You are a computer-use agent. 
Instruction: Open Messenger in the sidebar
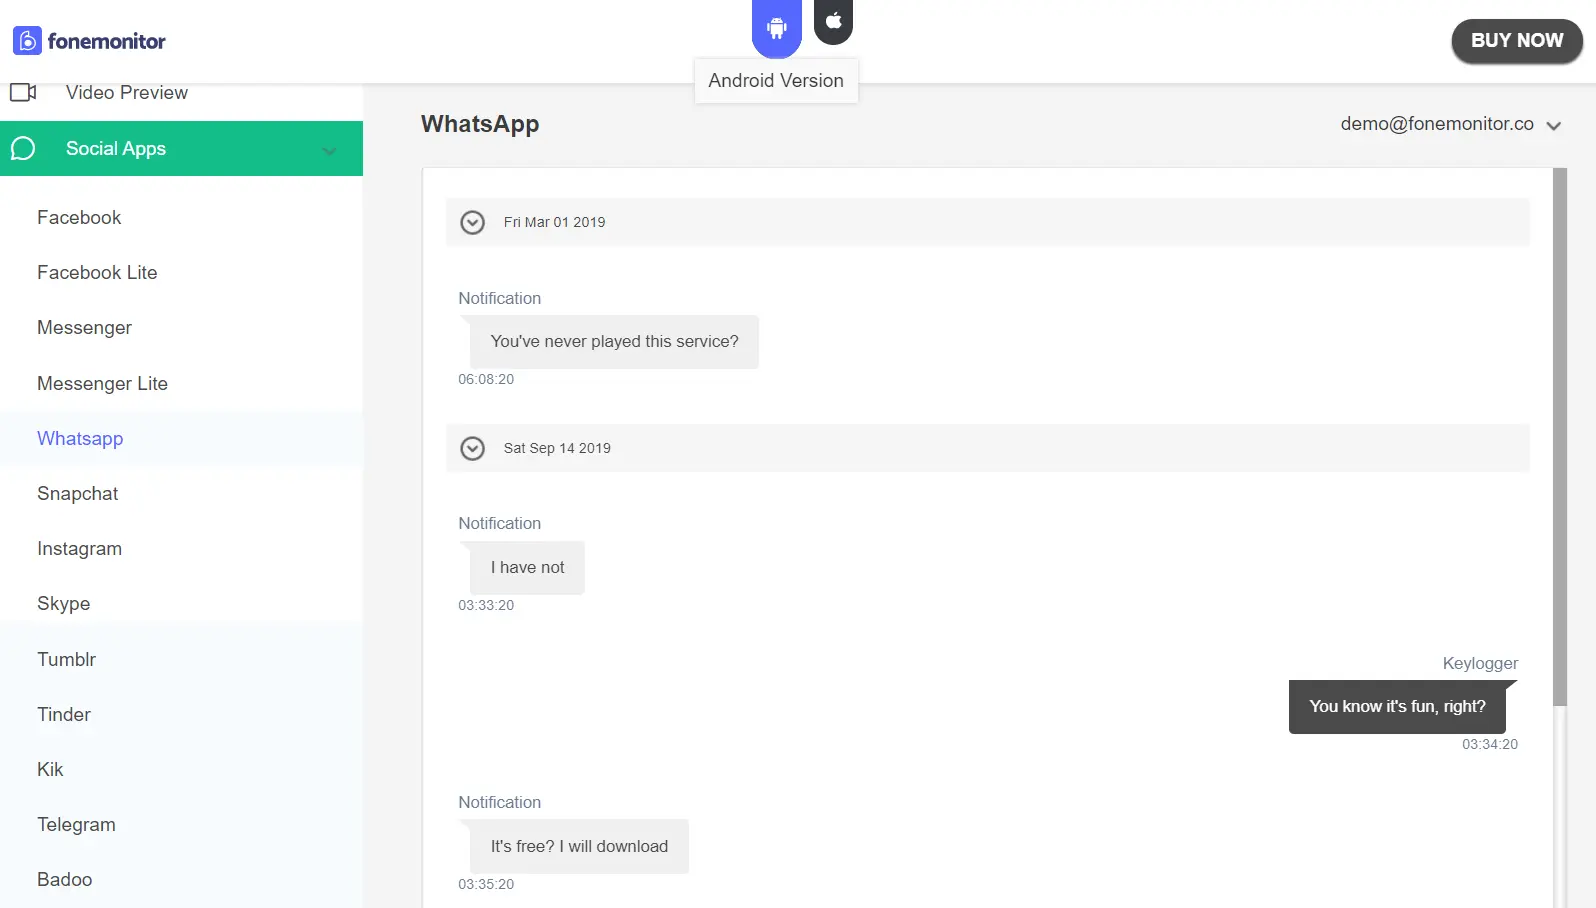coord(84,328)
